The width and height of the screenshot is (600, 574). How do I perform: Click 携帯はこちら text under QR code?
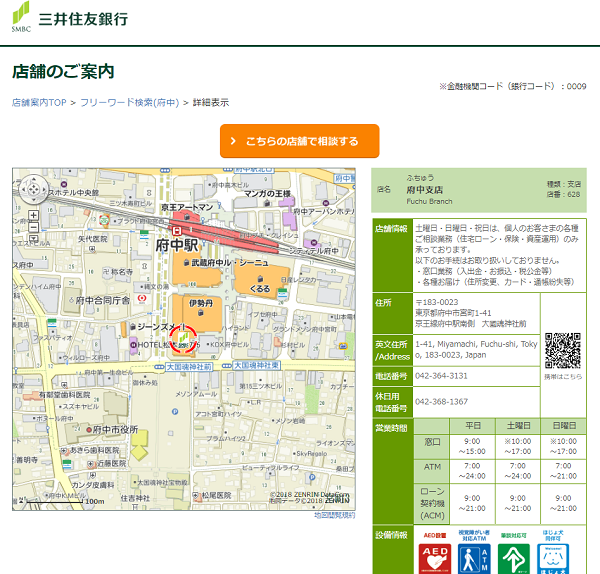tap(563, 377)
